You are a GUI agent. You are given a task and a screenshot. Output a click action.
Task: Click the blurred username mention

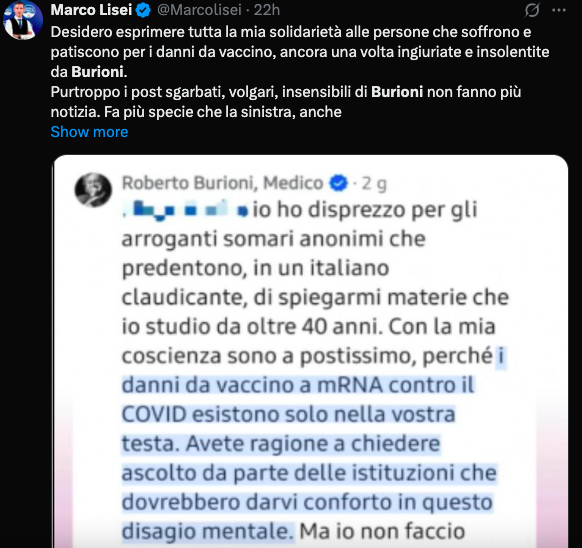(186, 211)
